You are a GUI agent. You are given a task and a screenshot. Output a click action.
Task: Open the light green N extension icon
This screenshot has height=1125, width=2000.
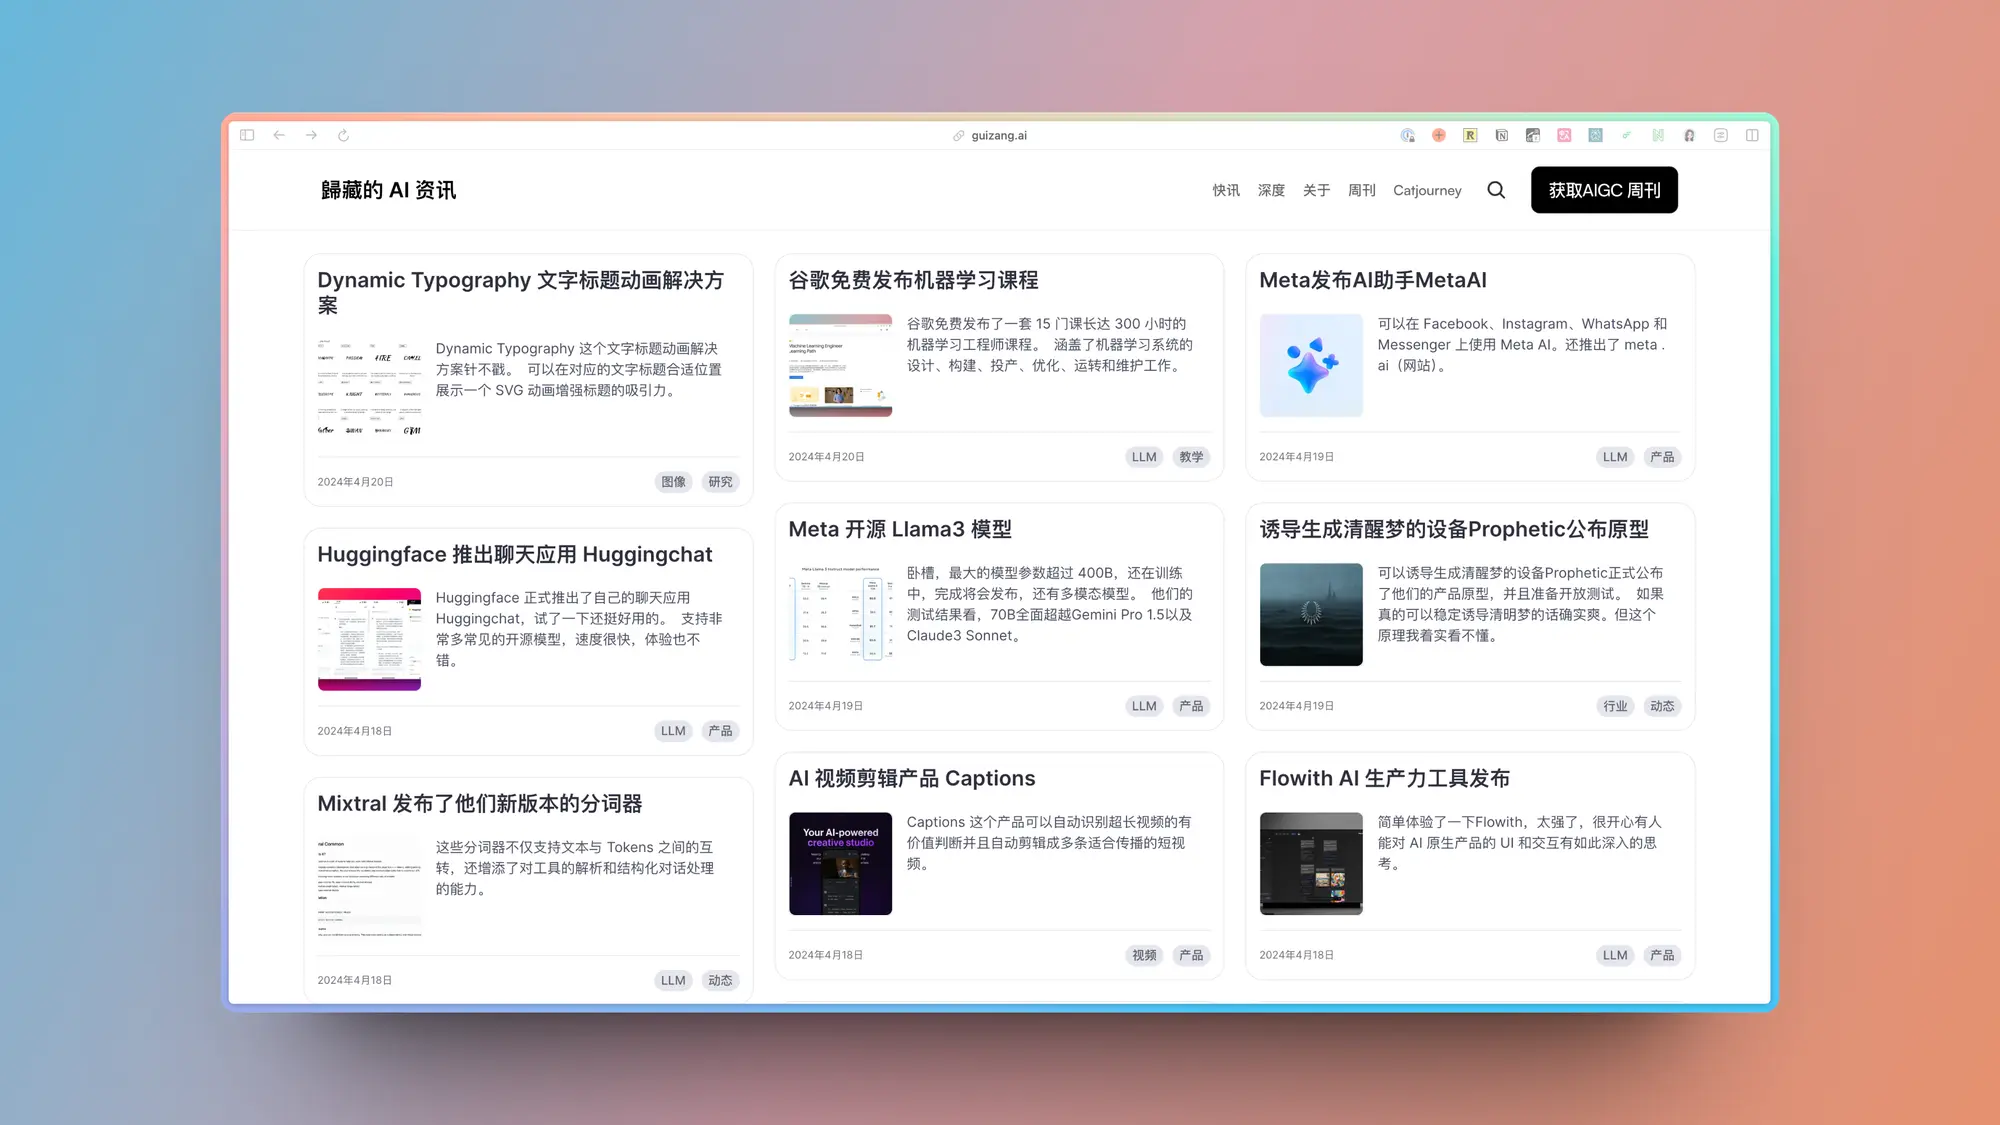[x=1658, y=135]
